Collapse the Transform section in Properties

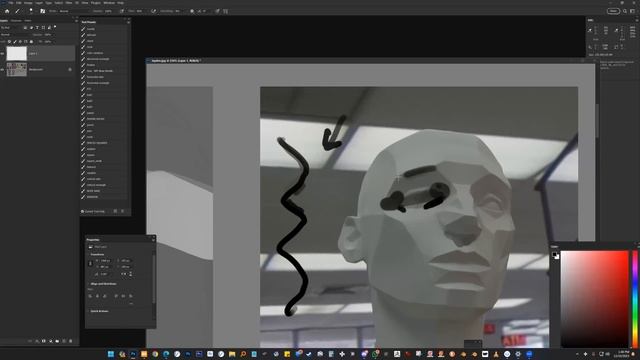pos(88,254)
